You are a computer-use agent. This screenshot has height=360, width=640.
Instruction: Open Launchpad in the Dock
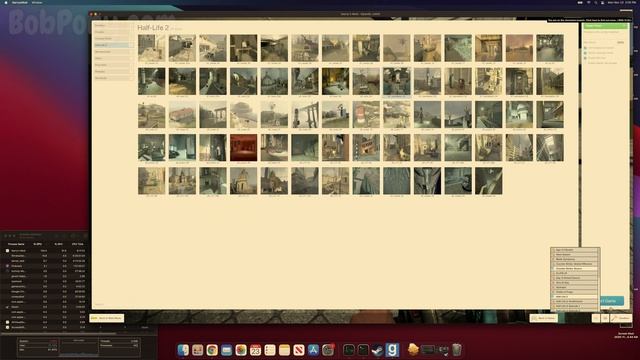[198, 350]
